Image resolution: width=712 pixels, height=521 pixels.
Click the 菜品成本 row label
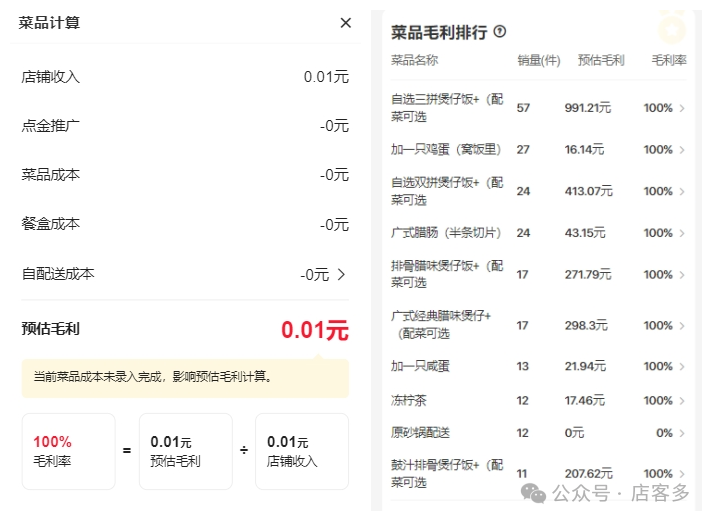tap(50, 175)
